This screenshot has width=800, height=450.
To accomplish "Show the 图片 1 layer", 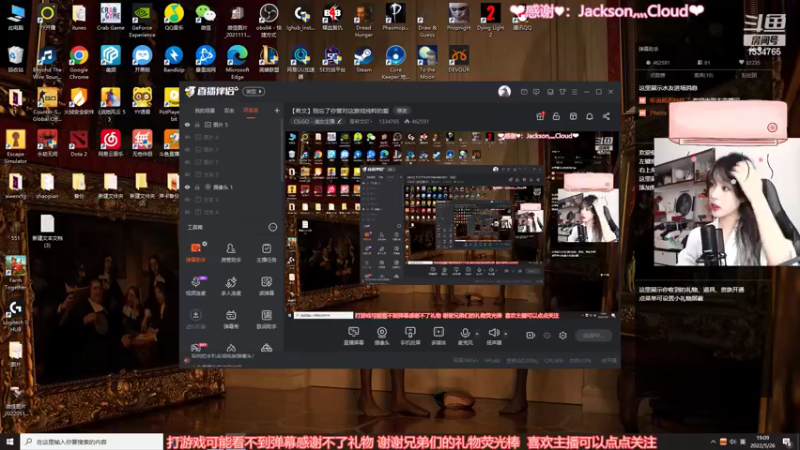I will click(x=188, y=149).
